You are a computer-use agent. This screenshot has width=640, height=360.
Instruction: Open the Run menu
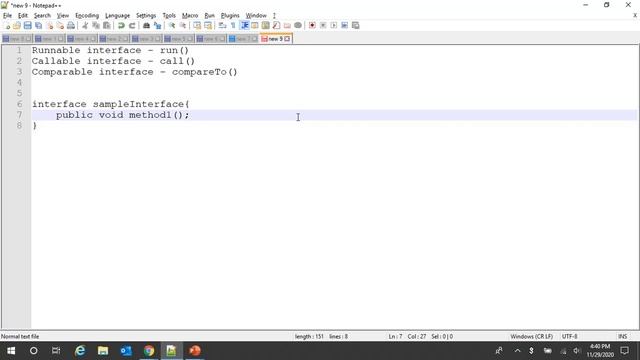point(209,16)
